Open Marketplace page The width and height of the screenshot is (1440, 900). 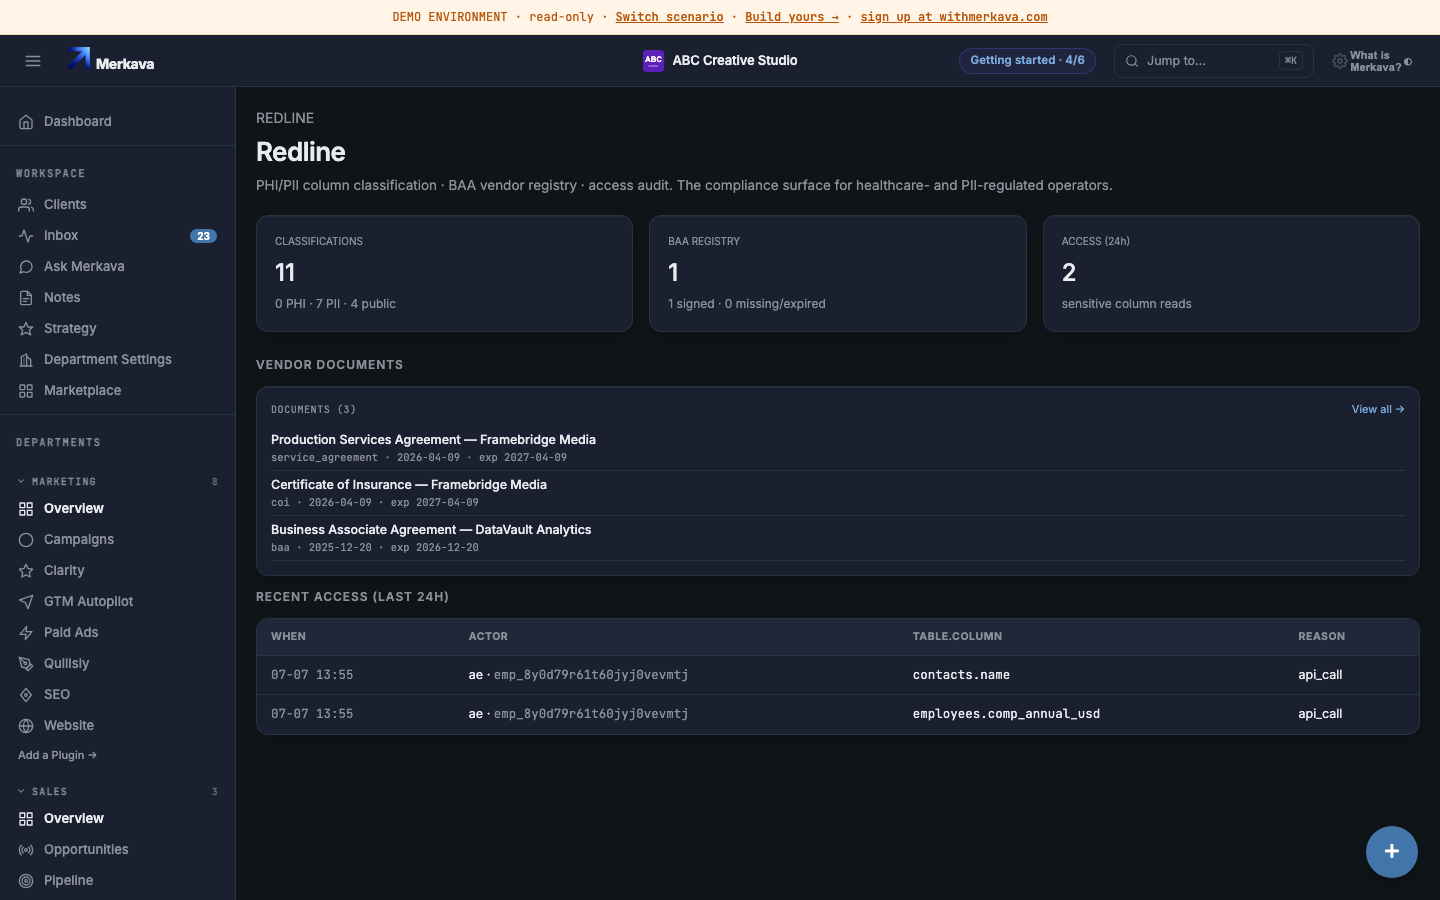[x=117, y=391]
